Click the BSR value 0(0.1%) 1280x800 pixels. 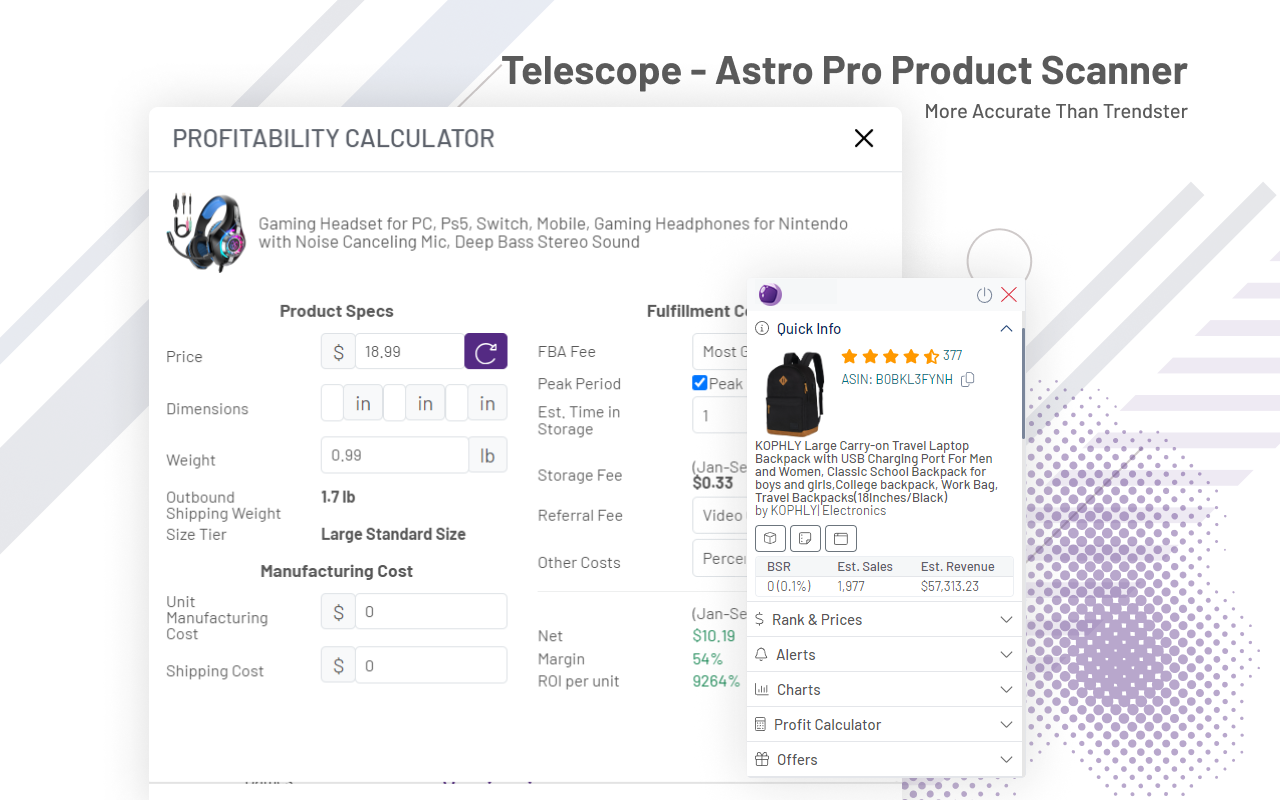[789, 586]
